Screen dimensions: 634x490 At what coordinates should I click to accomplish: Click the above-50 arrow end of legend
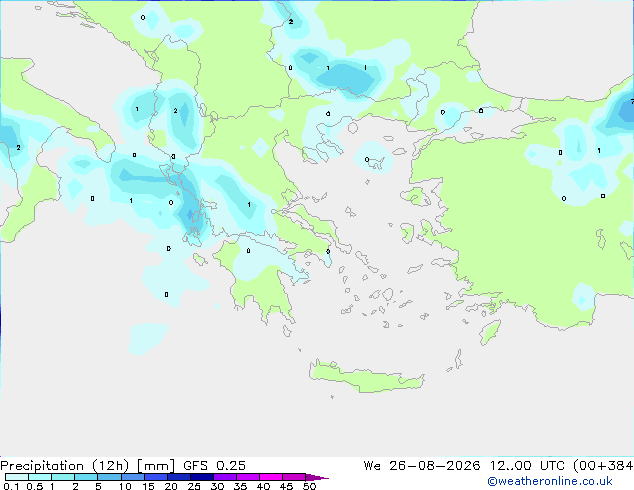(317, 477)
